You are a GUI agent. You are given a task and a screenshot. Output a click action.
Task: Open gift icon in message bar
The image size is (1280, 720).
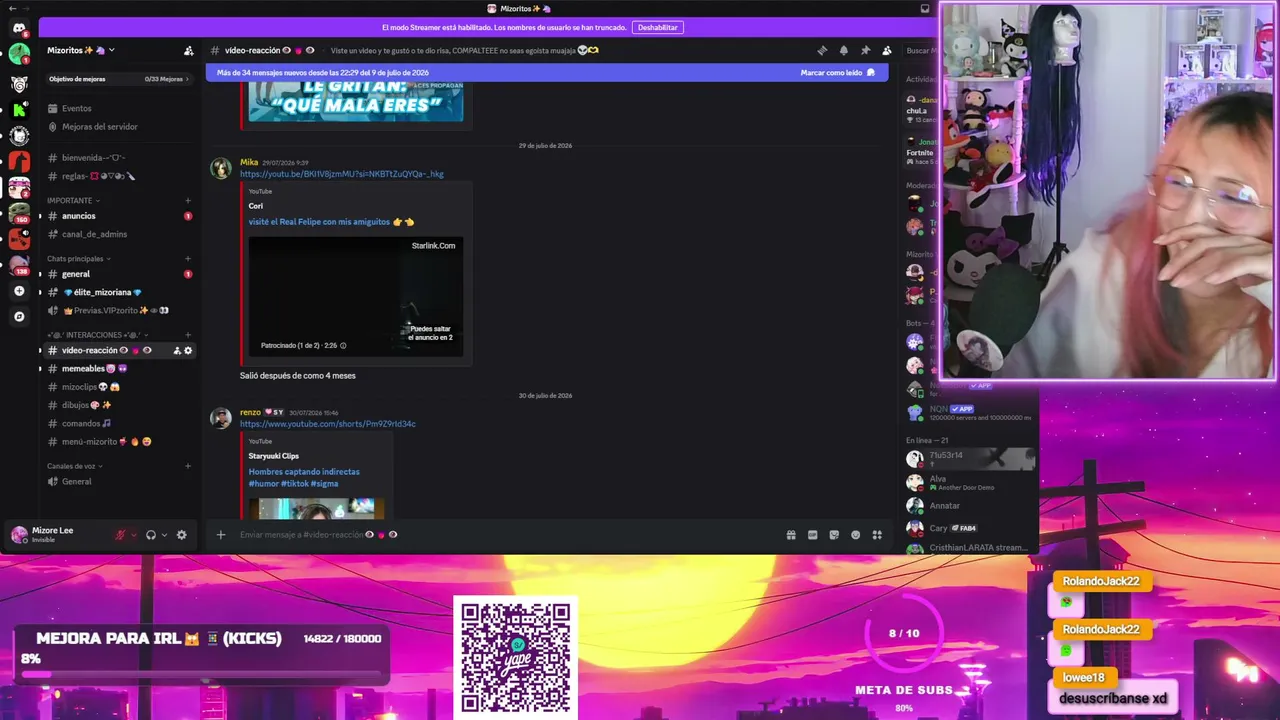791,535
